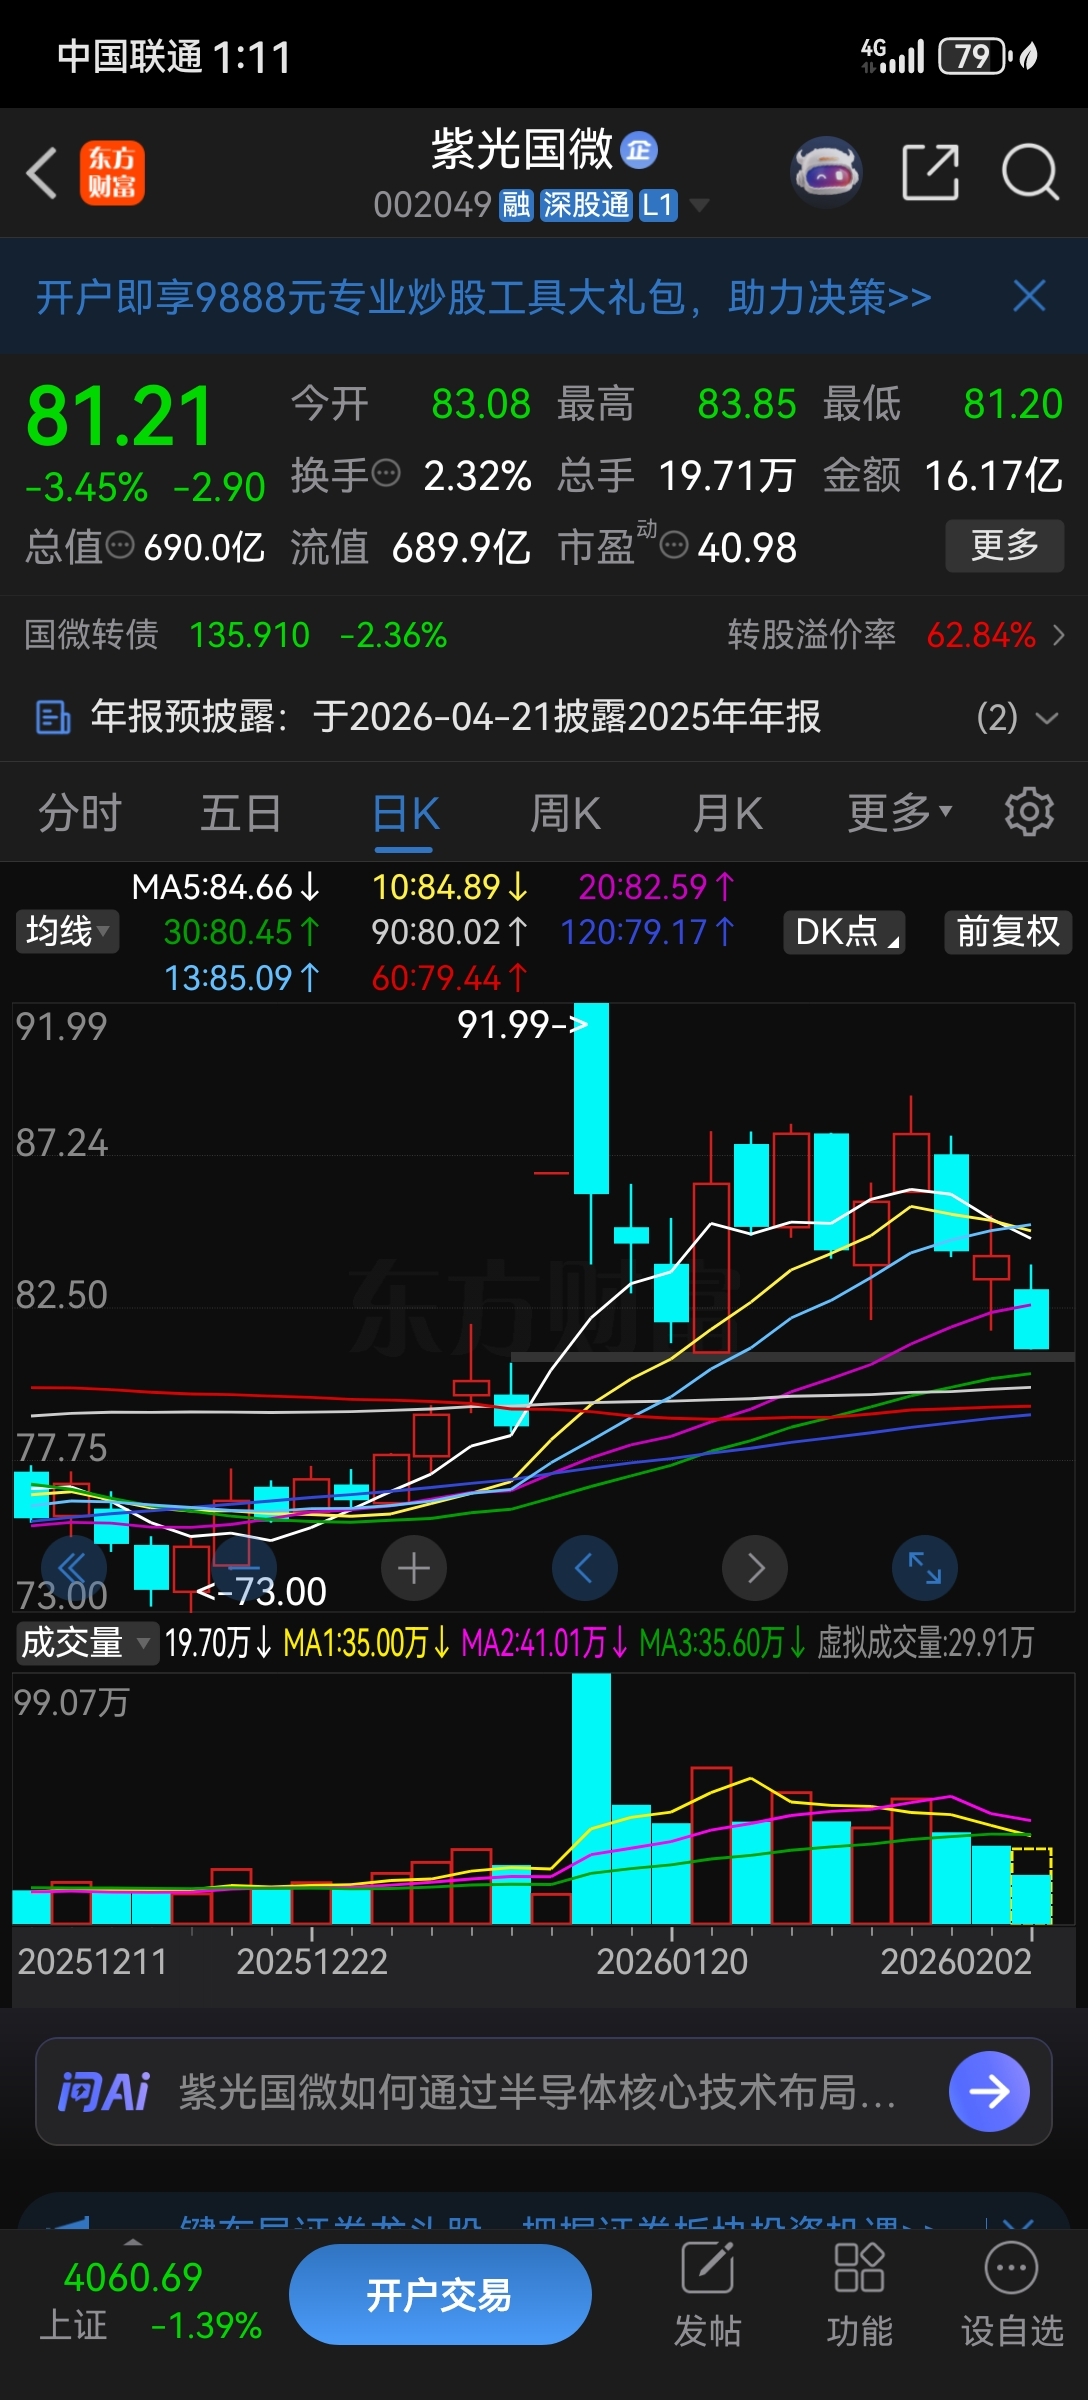
Task: Open chart settings gear icon
Action: click(x=1029, y=812)
